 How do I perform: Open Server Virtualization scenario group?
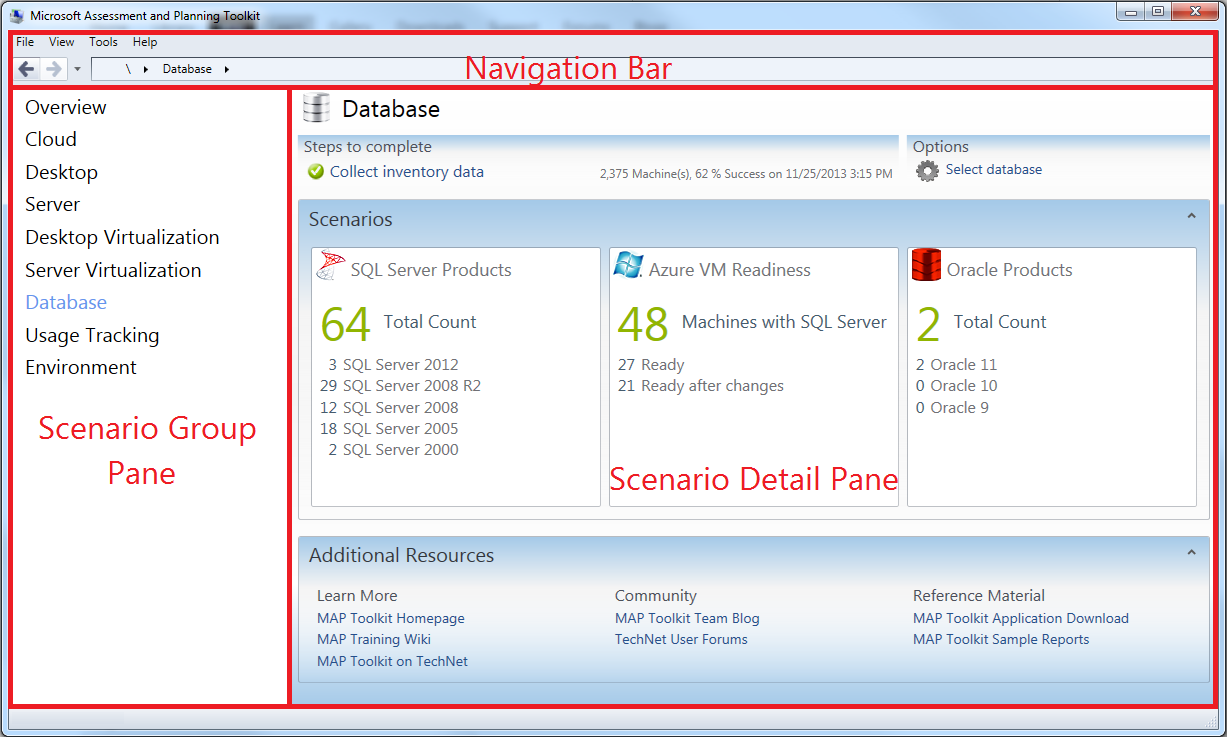[x=114, y=270]
